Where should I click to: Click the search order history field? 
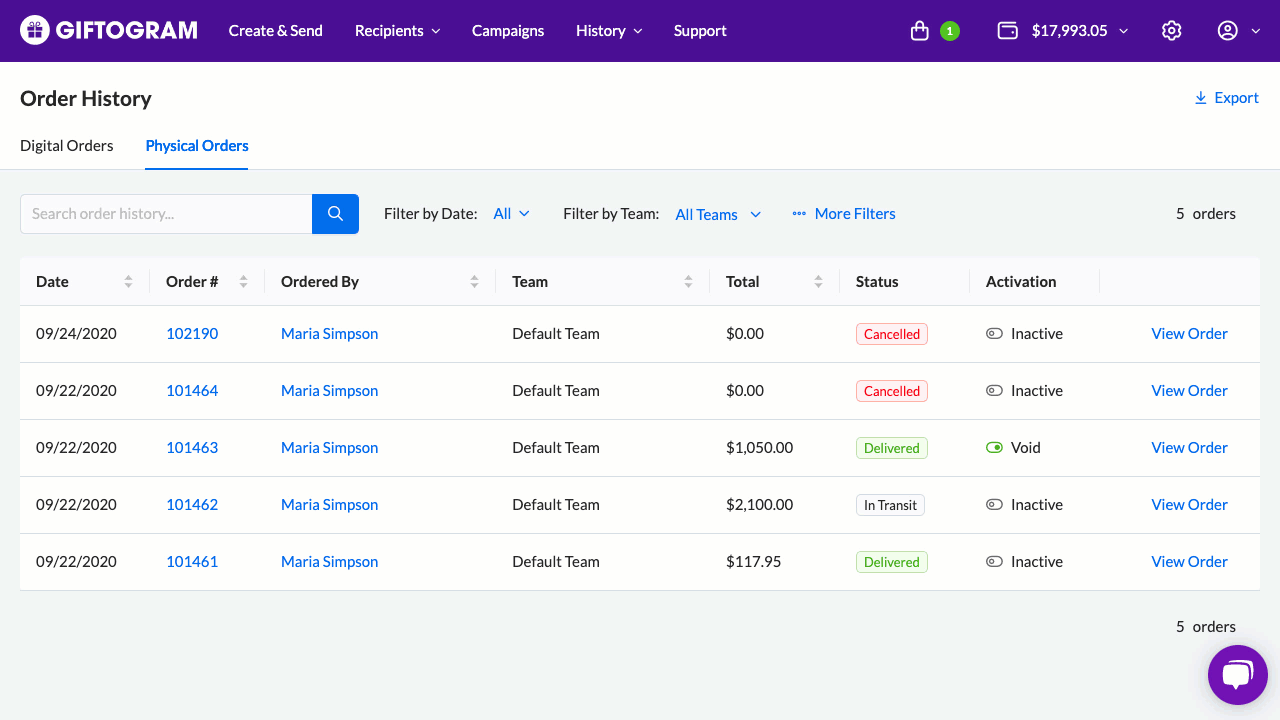tap(166, 214)
